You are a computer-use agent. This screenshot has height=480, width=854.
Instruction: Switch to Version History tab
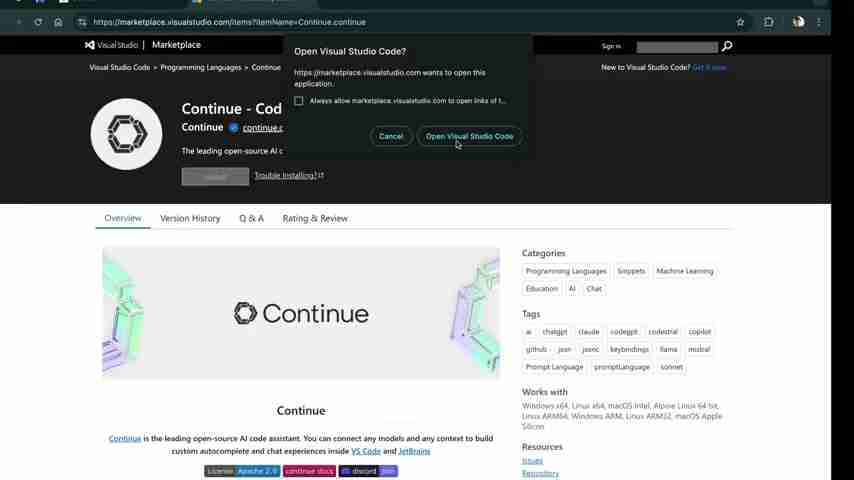pos(190,218)
